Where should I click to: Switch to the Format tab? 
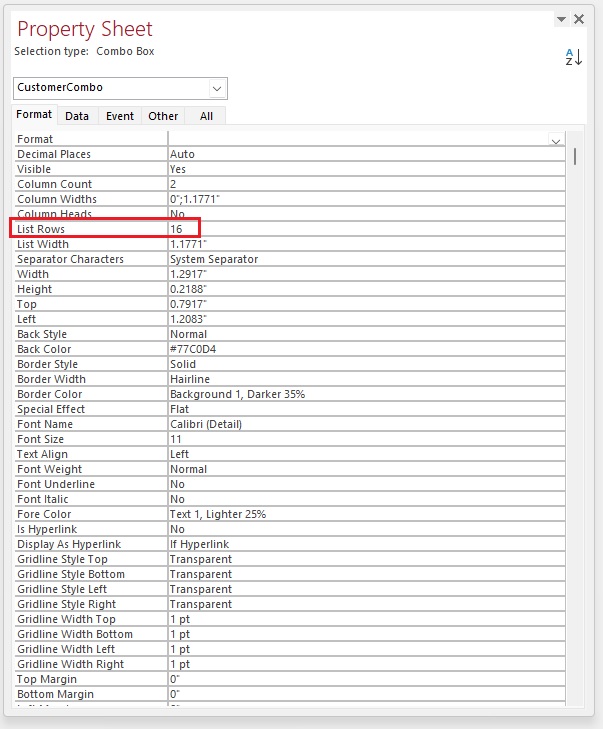[34, 114]
